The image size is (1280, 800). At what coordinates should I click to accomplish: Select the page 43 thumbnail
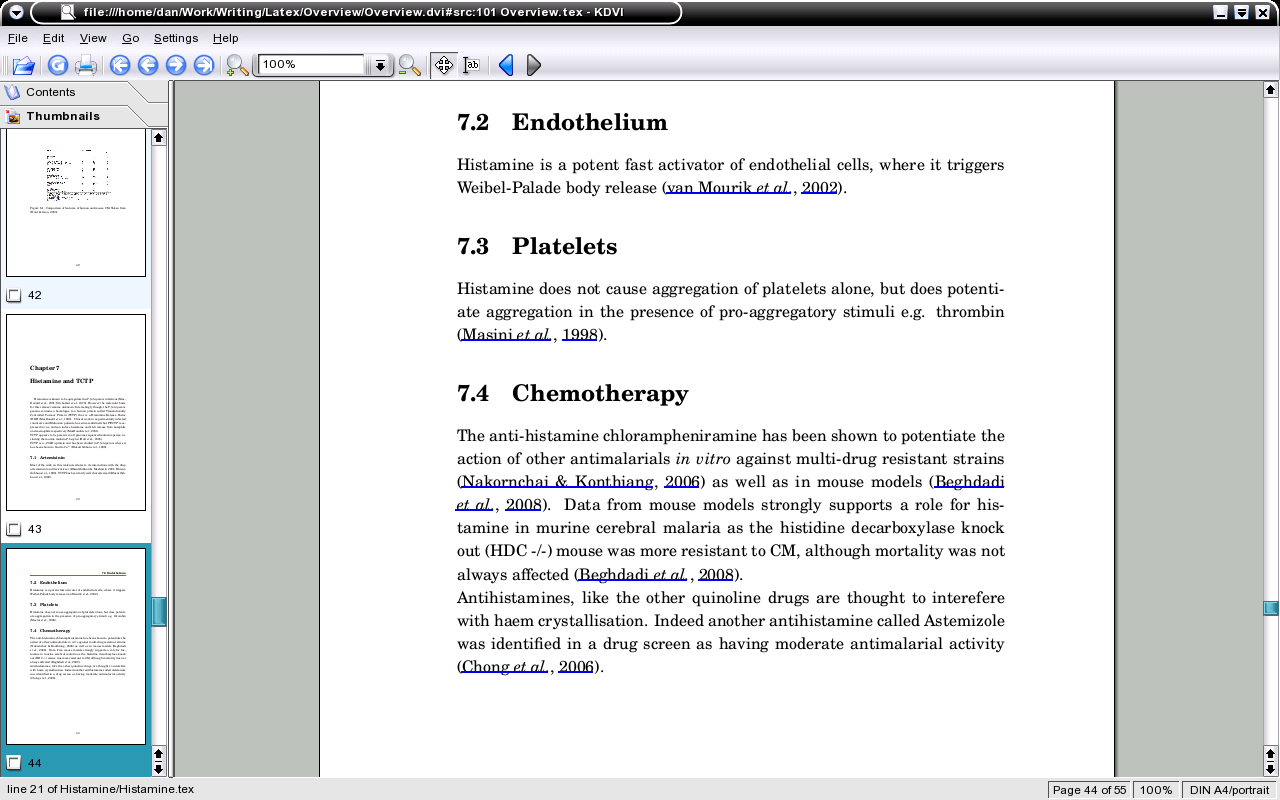(x=76, y=413)
